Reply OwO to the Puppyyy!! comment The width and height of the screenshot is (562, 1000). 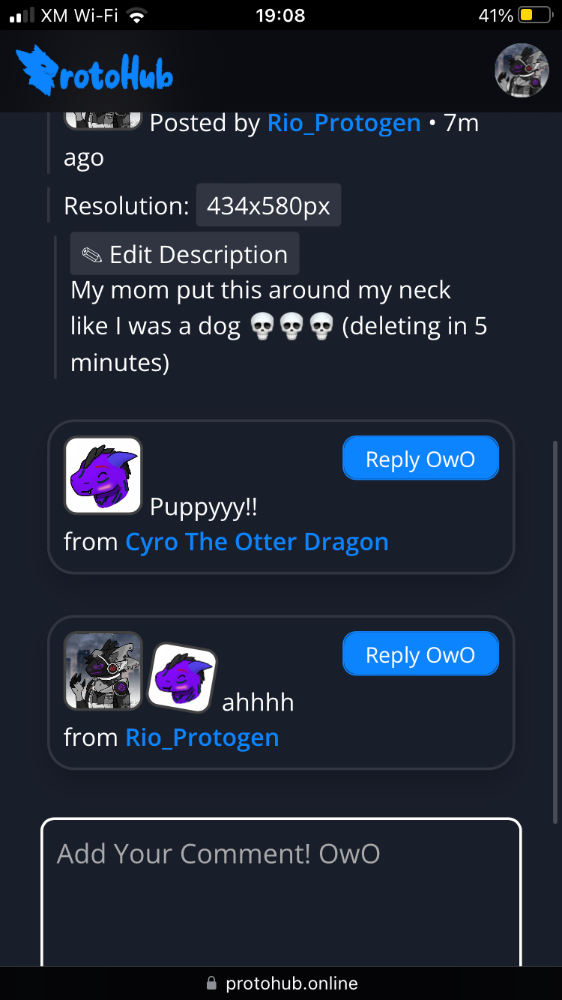point(420,458)
